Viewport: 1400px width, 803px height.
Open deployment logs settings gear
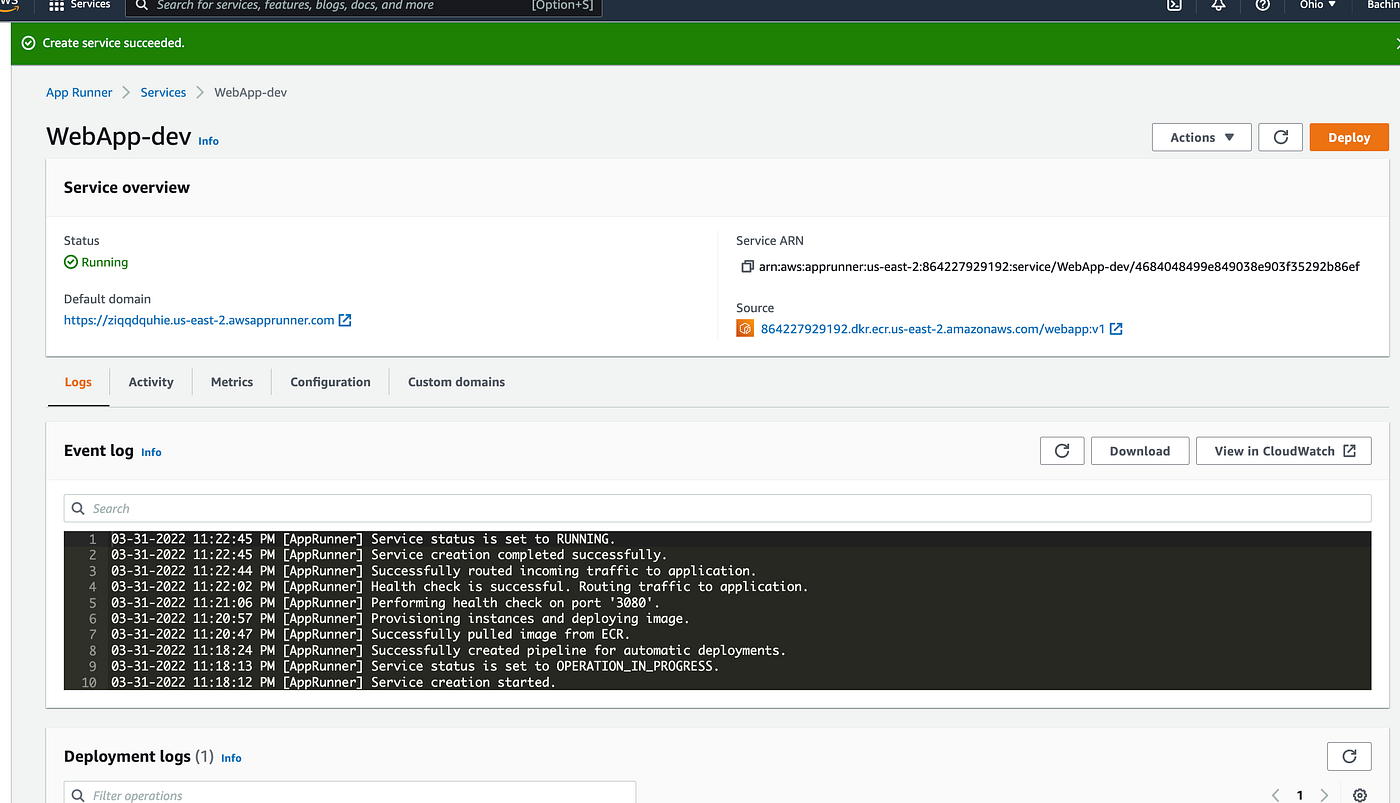click(x=1359, y=795)
